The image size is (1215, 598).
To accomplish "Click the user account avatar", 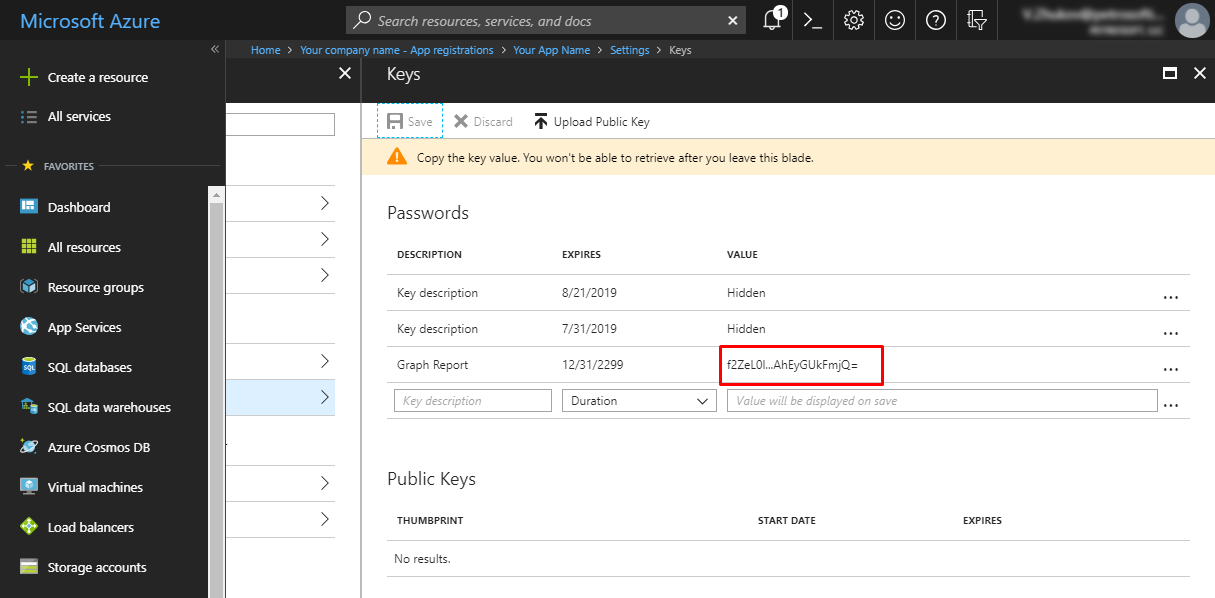I will [1192, 20].
